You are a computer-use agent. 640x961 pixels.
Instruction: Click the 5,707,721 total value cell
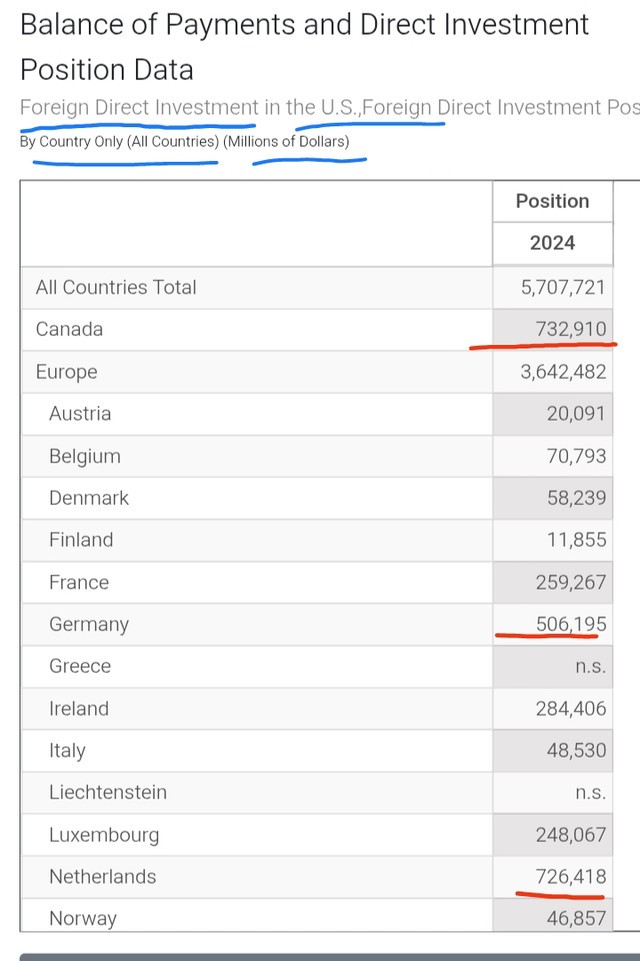[563, 288]
